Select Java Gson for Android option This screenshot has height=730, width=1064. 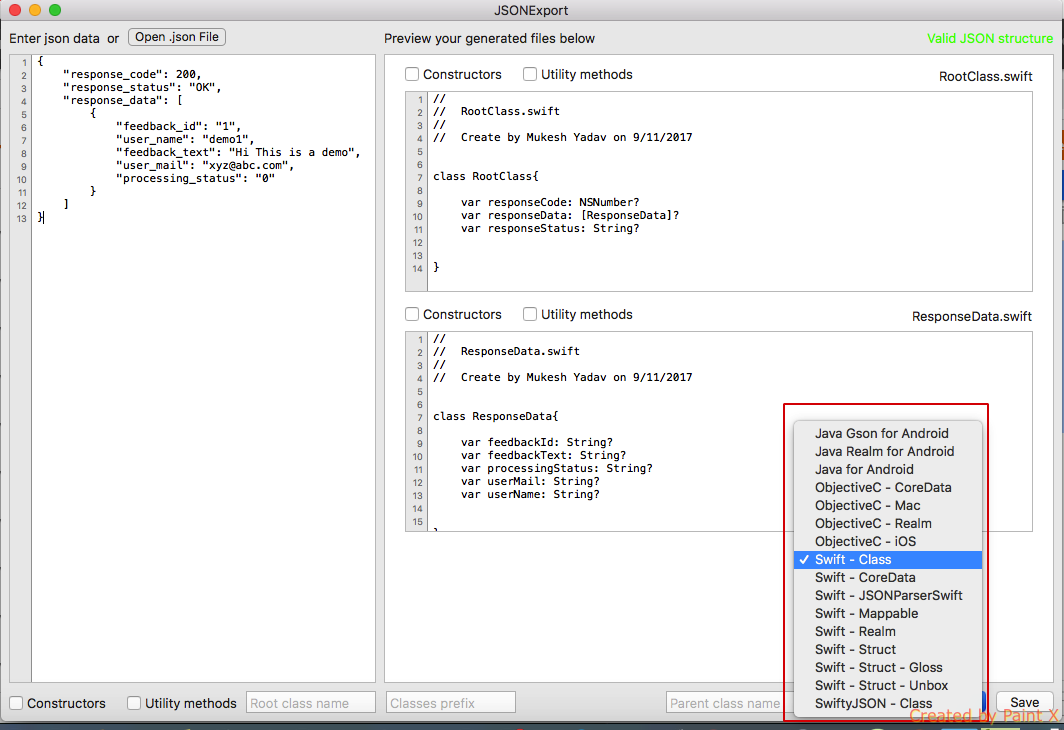click(x=881, y=434)
